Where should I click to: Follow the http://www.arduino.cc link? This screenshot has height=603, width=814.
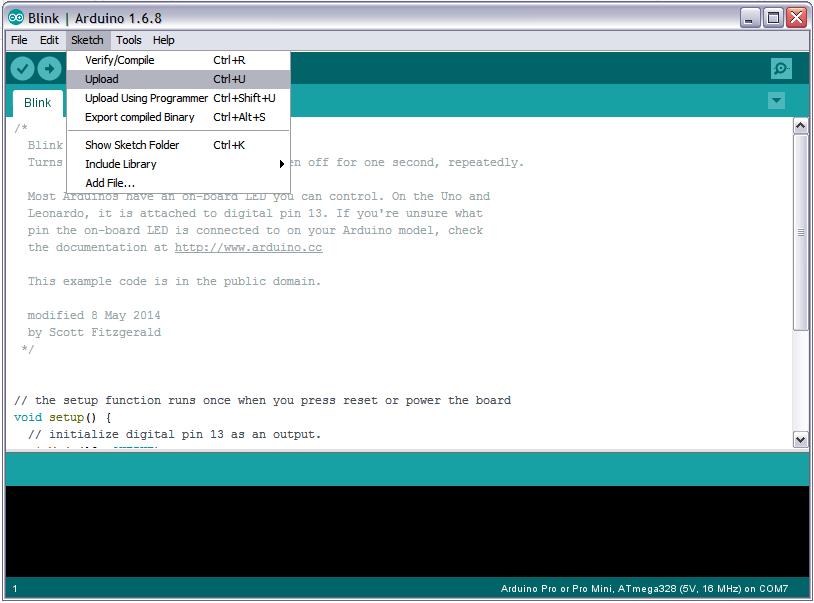click(248, 248)
